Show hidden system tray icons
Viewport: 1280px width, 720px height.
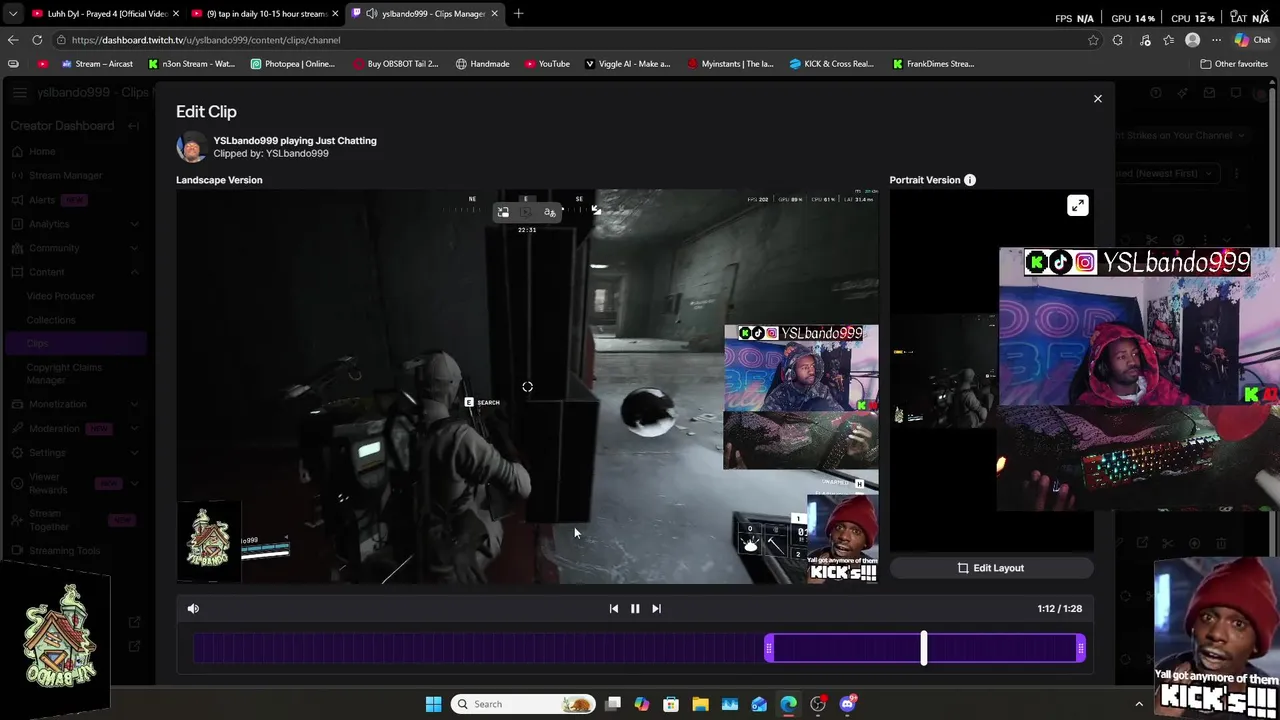[x=1138, y=704]
